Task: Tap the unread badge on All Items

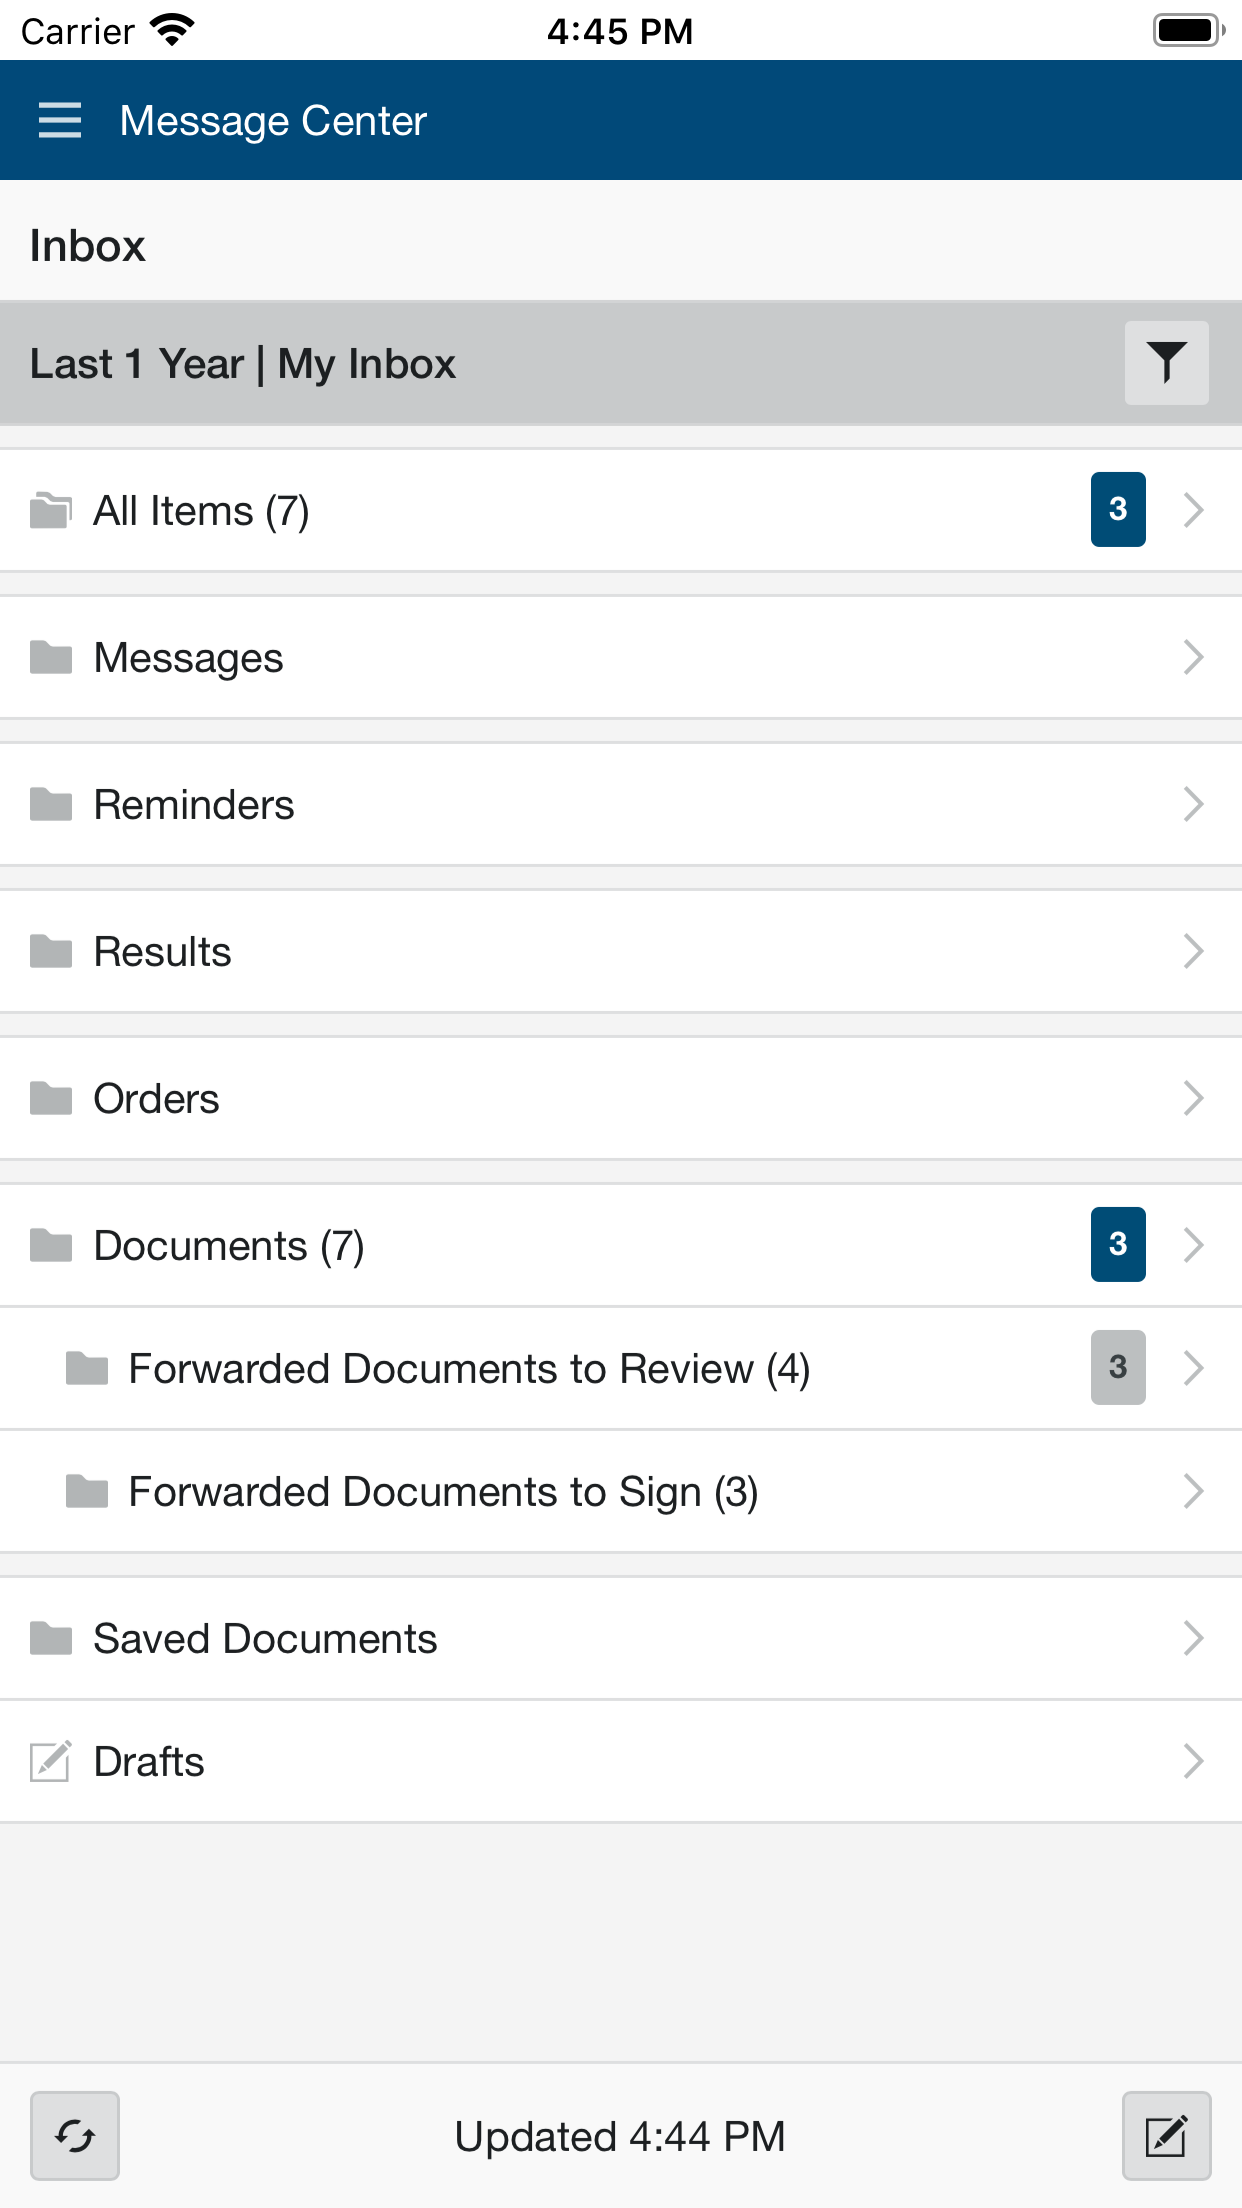Action: click(x=1118, y=510)
